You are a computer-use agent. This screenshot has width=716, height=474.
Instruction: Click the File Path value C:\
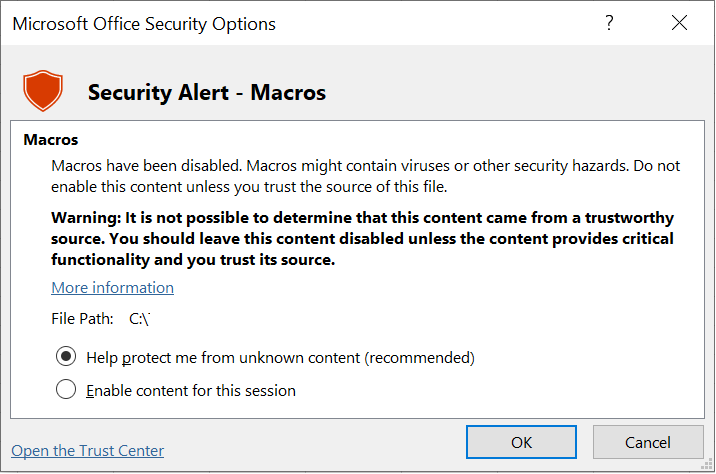[140, 319]
